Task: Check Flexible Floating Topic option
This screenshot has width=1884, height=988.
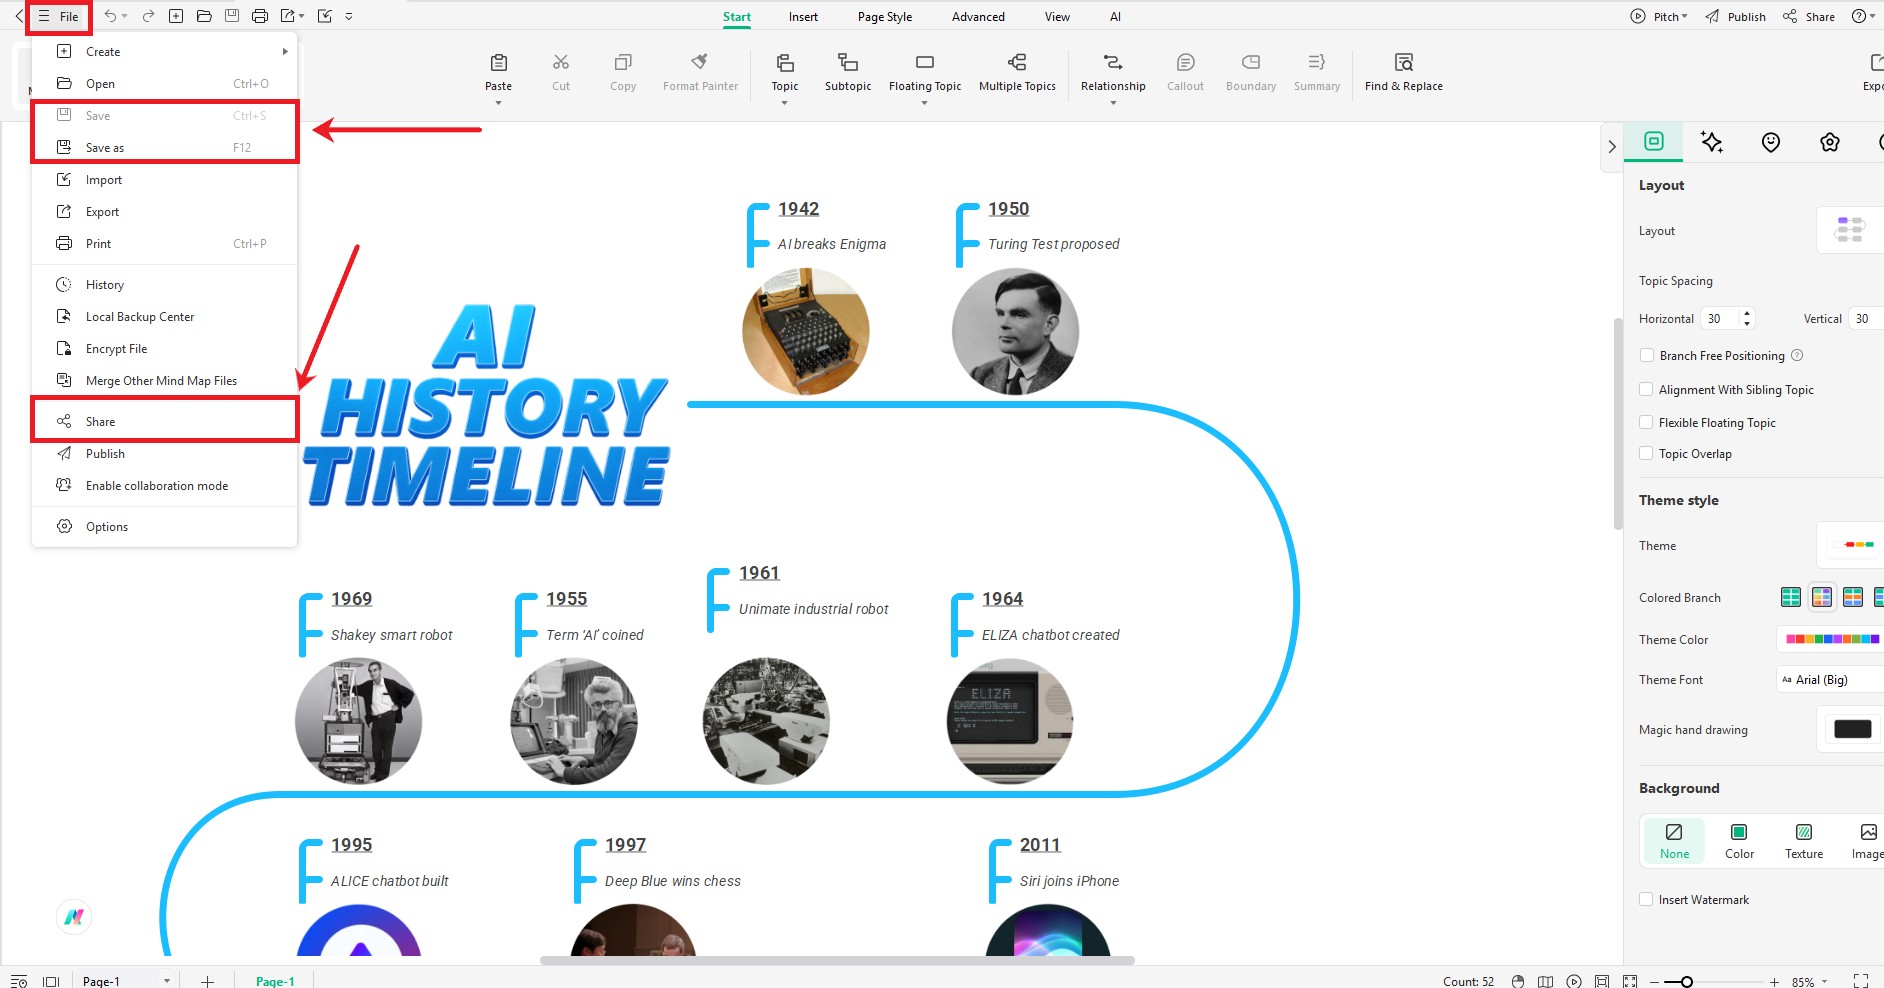Action: (1646, 422)
